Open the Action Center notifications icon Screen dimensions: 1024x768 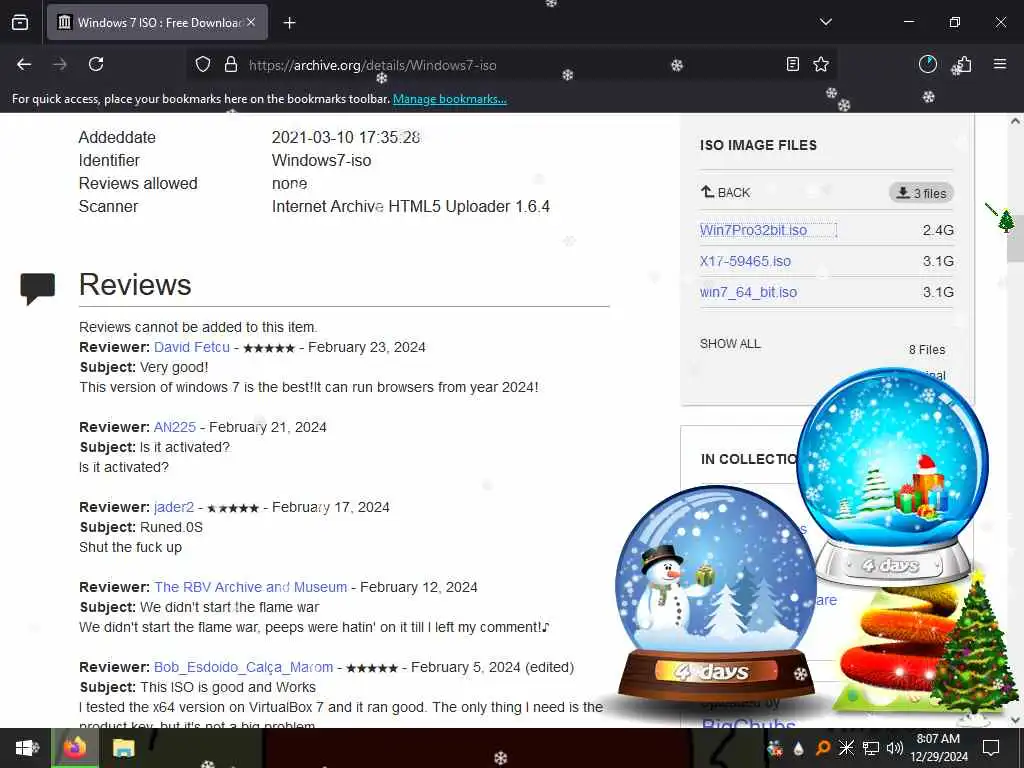click(991, 748)
